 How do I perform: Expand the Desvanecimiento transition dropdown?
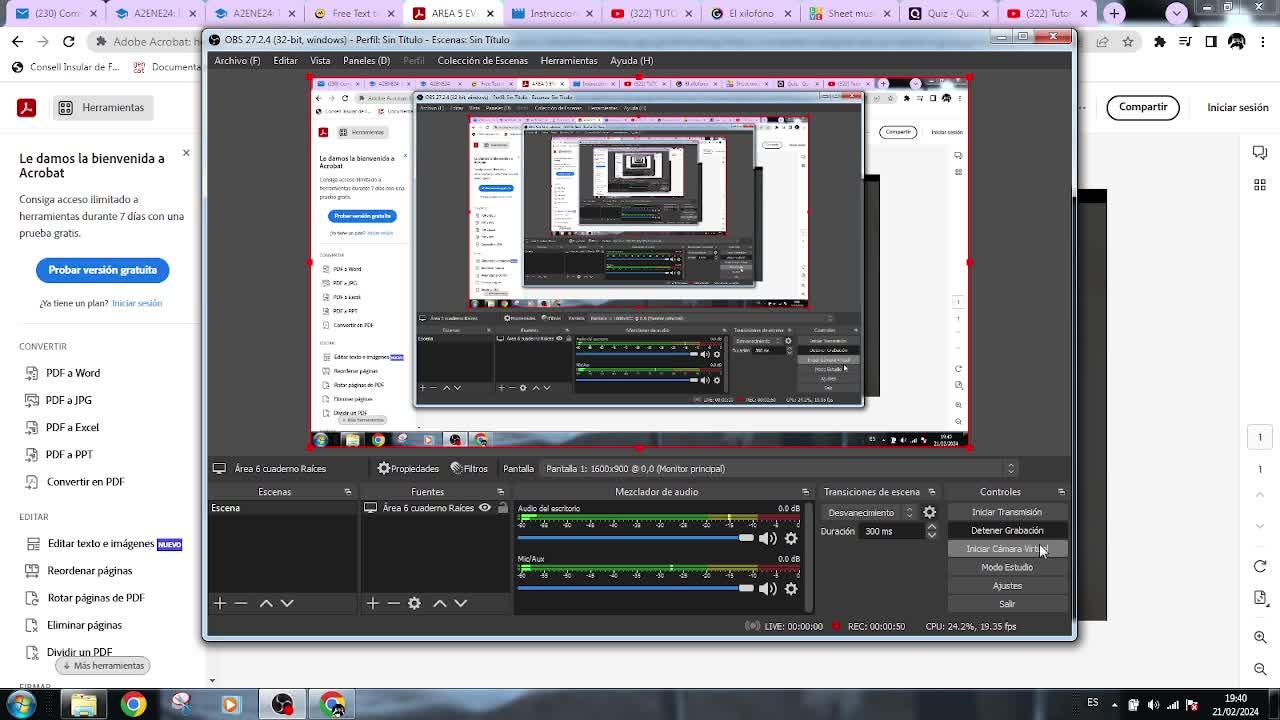coord(908,512)
